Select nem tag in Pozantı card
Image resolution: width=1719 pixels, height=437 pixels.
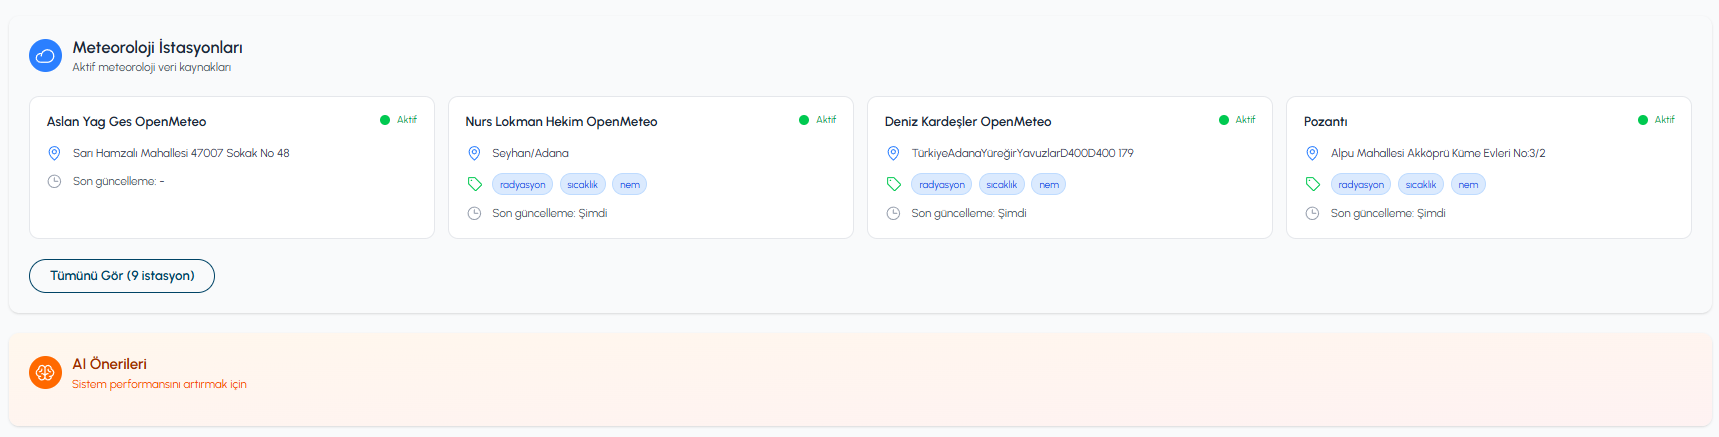point(1468,184)
